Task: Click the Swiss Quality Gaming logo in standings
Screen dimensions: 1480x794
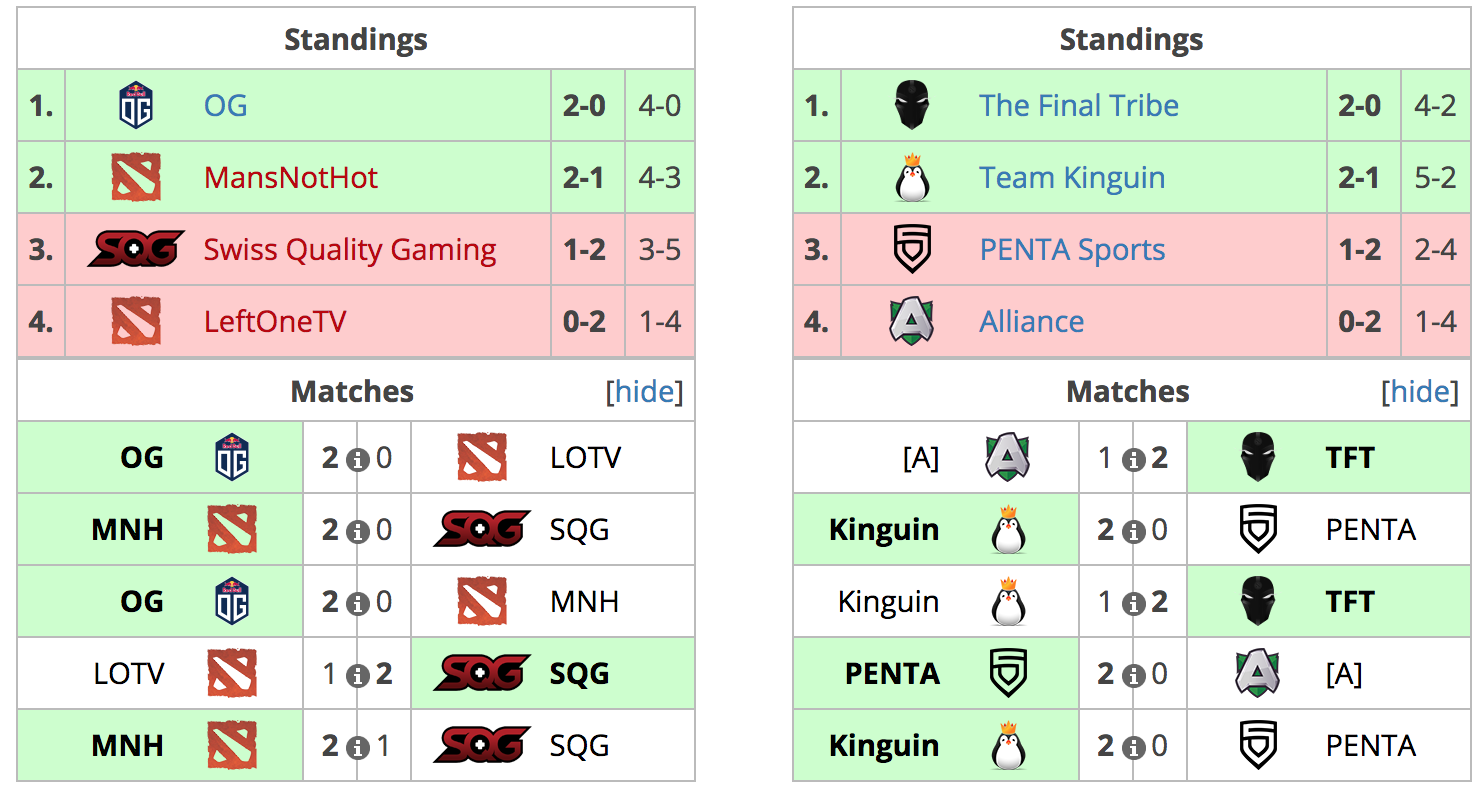Action: (136, 249)
